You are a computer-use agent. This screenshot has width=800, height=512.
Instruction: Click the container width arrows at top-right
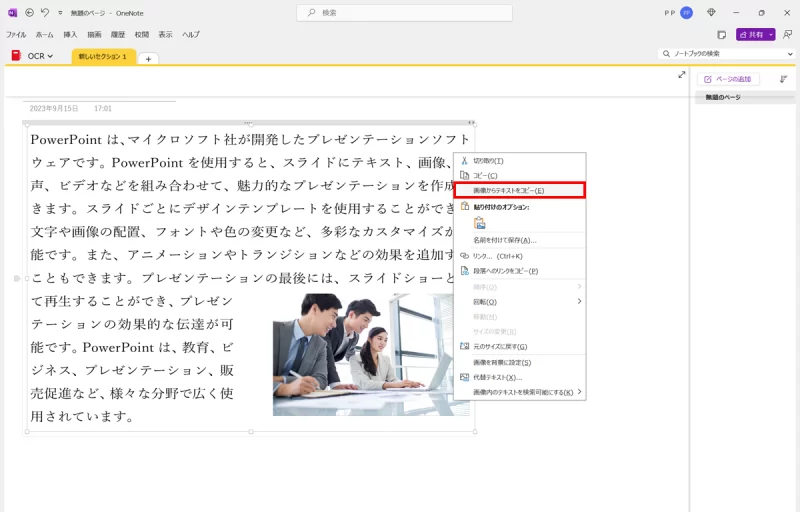(471, 123)
